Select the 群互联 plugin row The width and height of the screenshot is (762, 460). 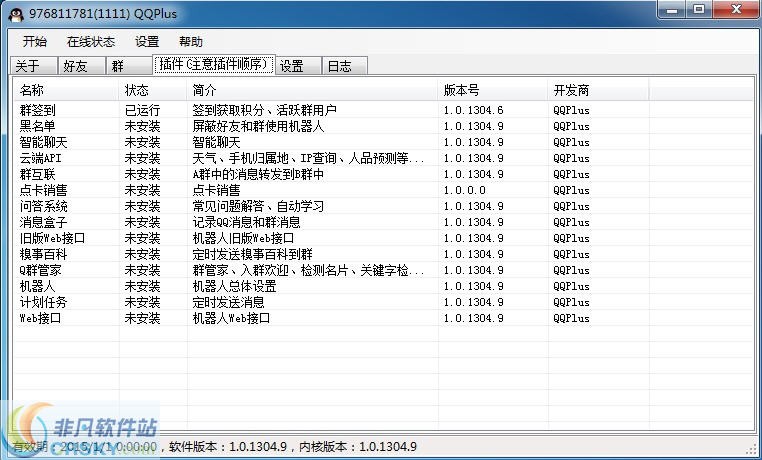(x=383, y=174)
